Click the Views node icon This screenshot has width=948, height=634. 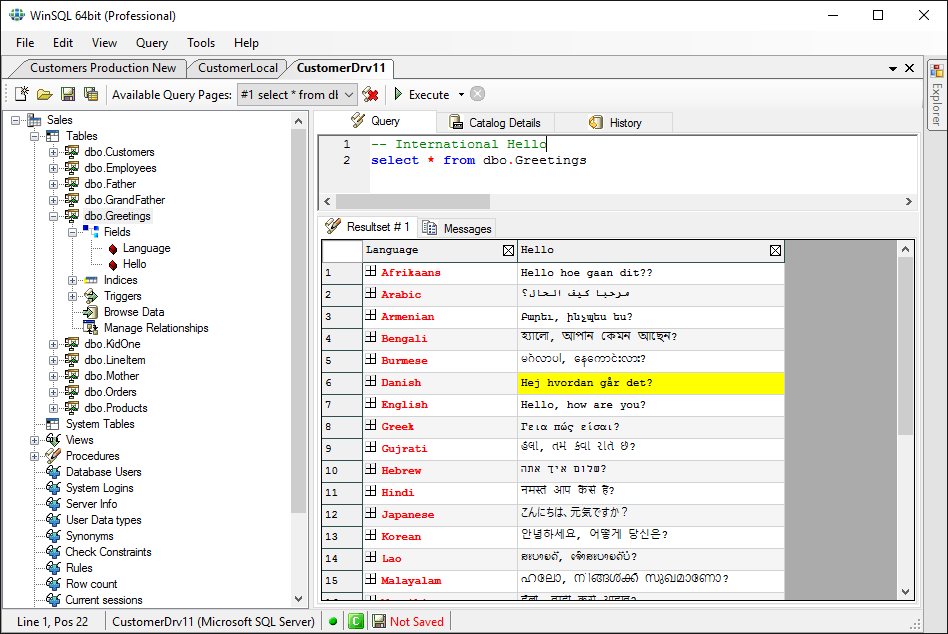point(53,439)
